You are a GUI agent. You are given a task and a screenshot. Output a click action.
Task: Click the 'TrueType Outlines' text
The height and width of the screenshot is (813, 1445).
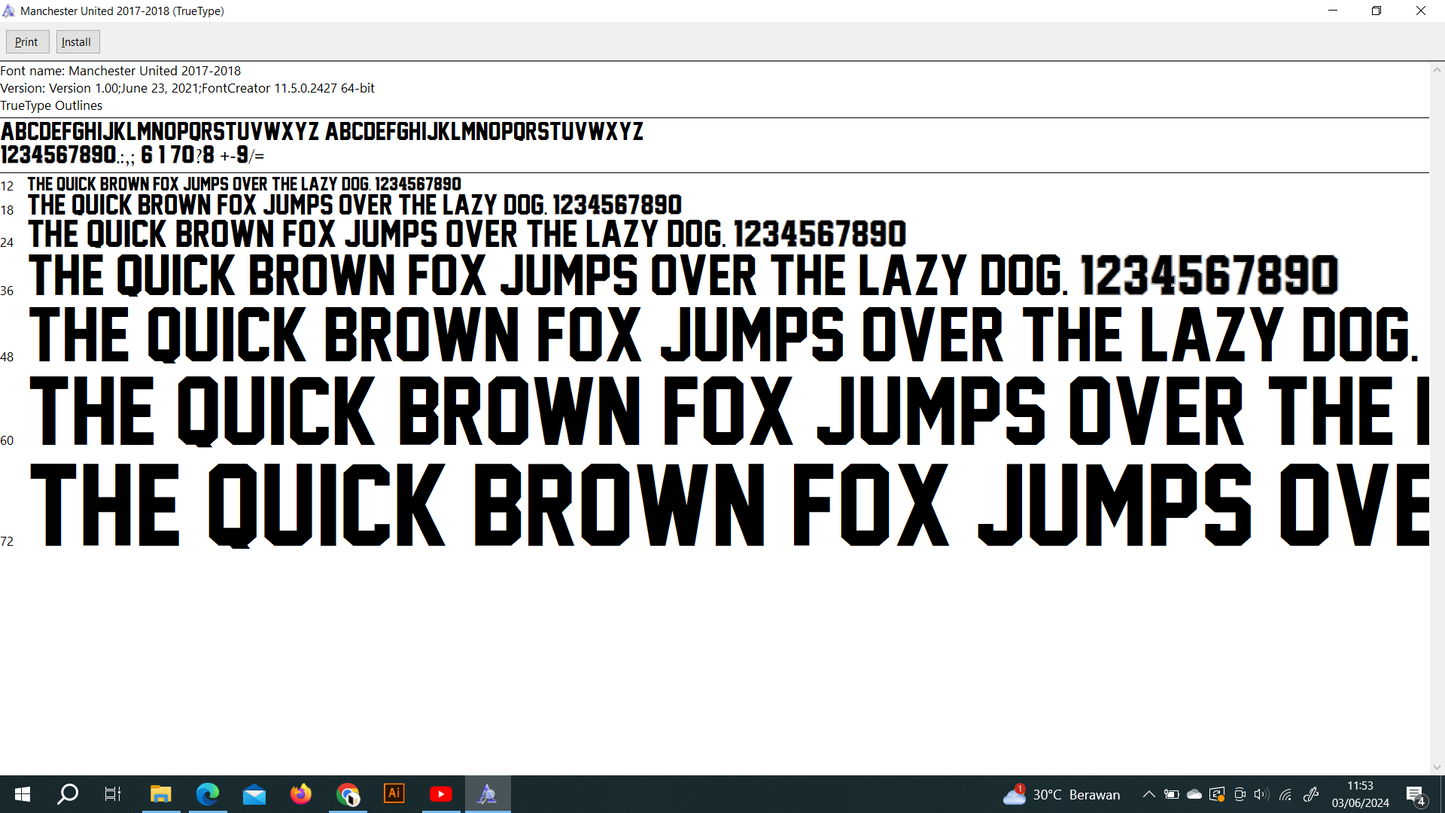click(x=51, y=105)
